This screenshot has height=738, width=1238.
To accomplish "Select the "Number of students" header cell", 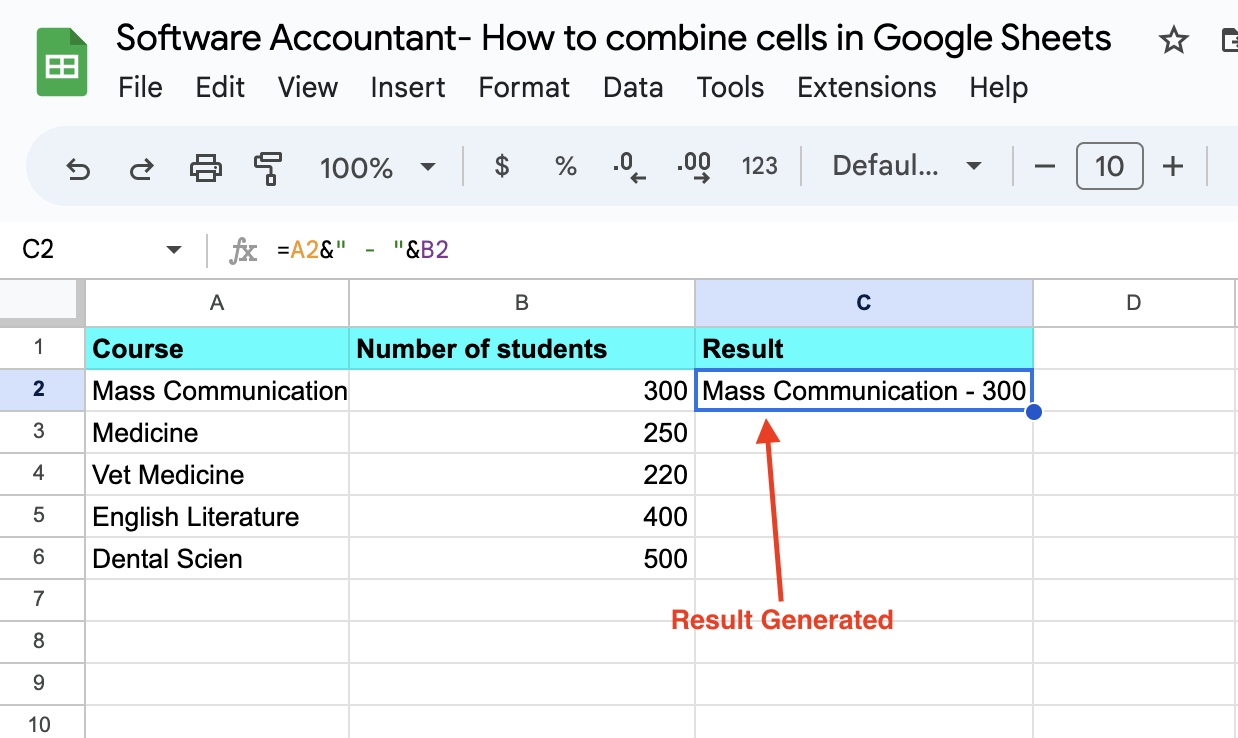I will tap(522, 348).
